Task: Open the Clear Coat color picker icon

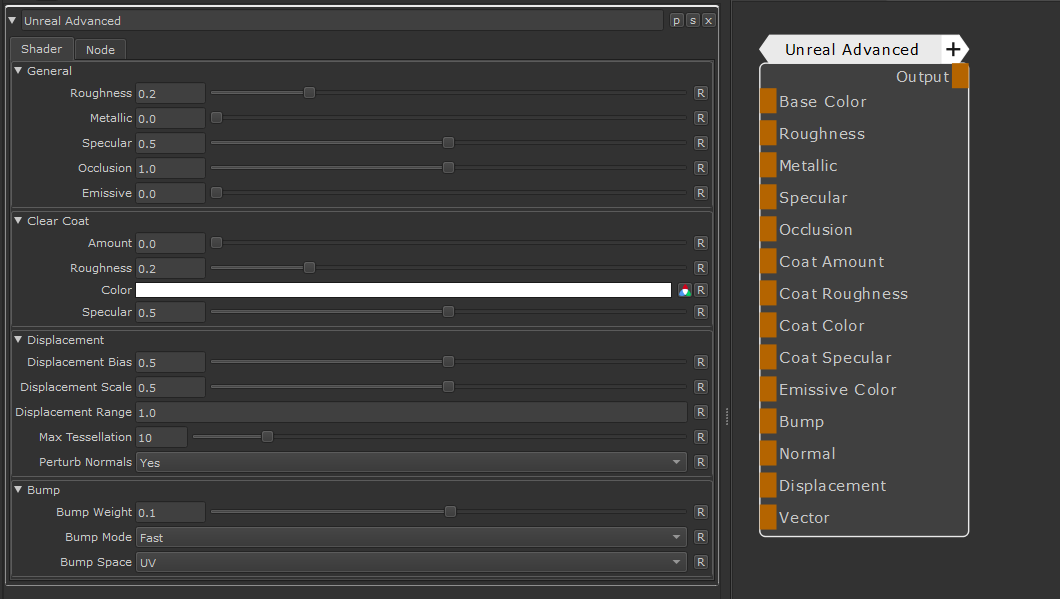Action: [x=685, y=290]
